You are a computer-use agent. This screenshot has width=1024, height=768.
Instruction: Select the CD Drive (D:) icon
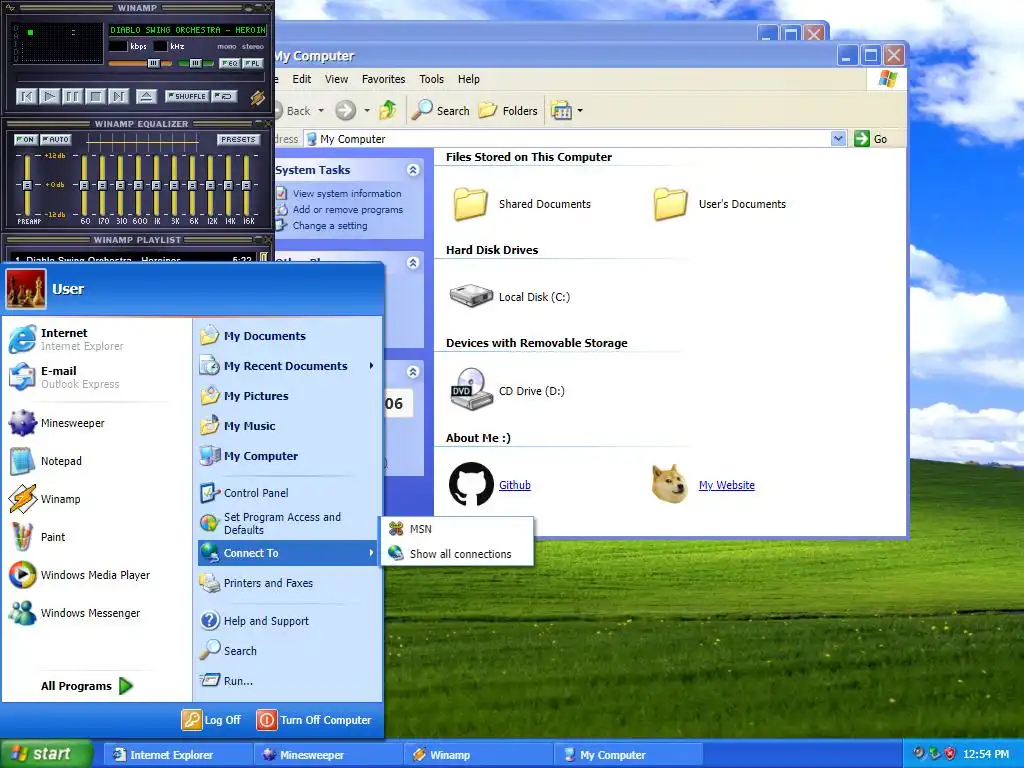pos(471,389)
